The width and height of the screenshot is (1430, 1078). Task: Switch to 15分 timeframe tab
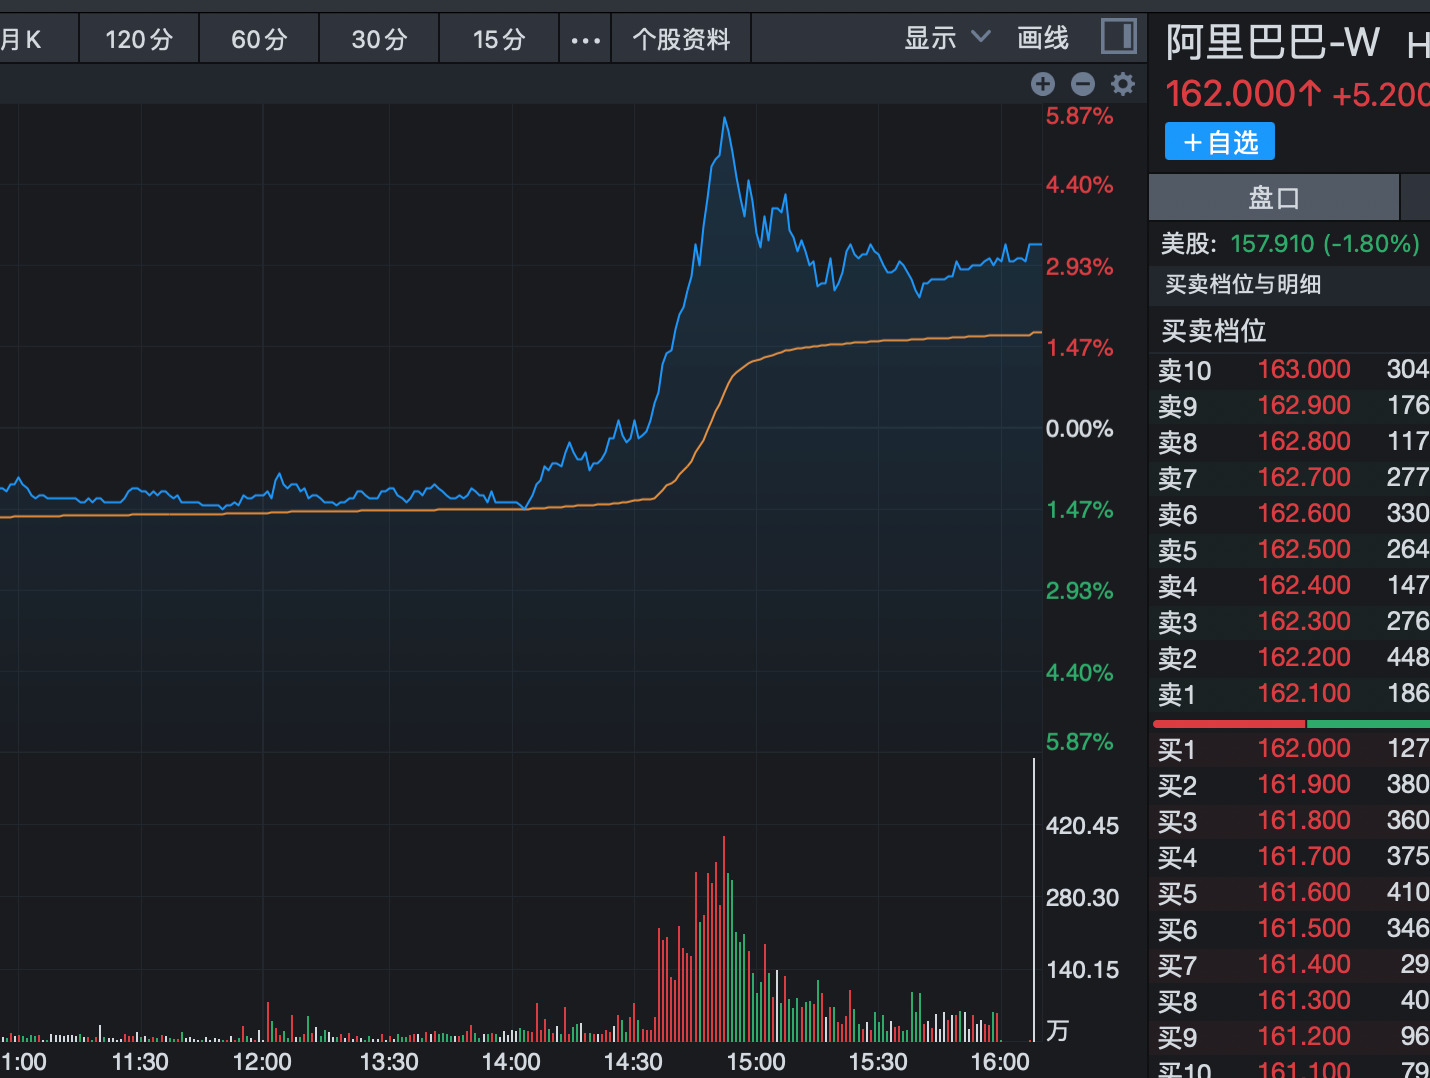(499, 40)
